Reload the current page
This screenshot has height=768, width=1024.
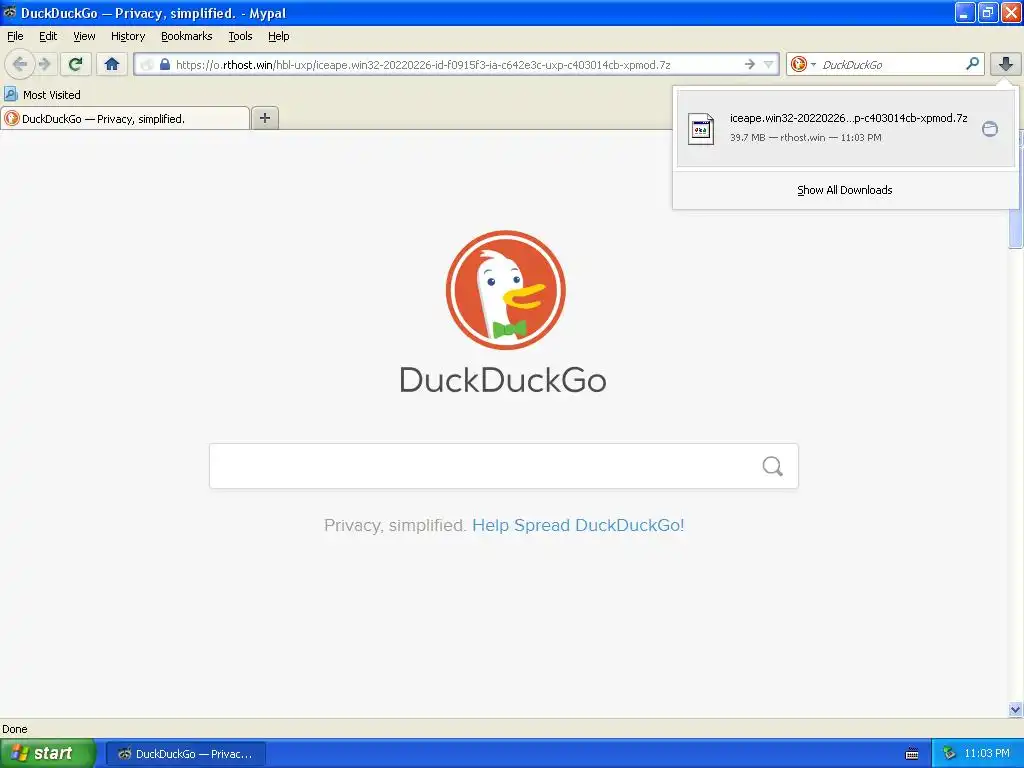75,64
